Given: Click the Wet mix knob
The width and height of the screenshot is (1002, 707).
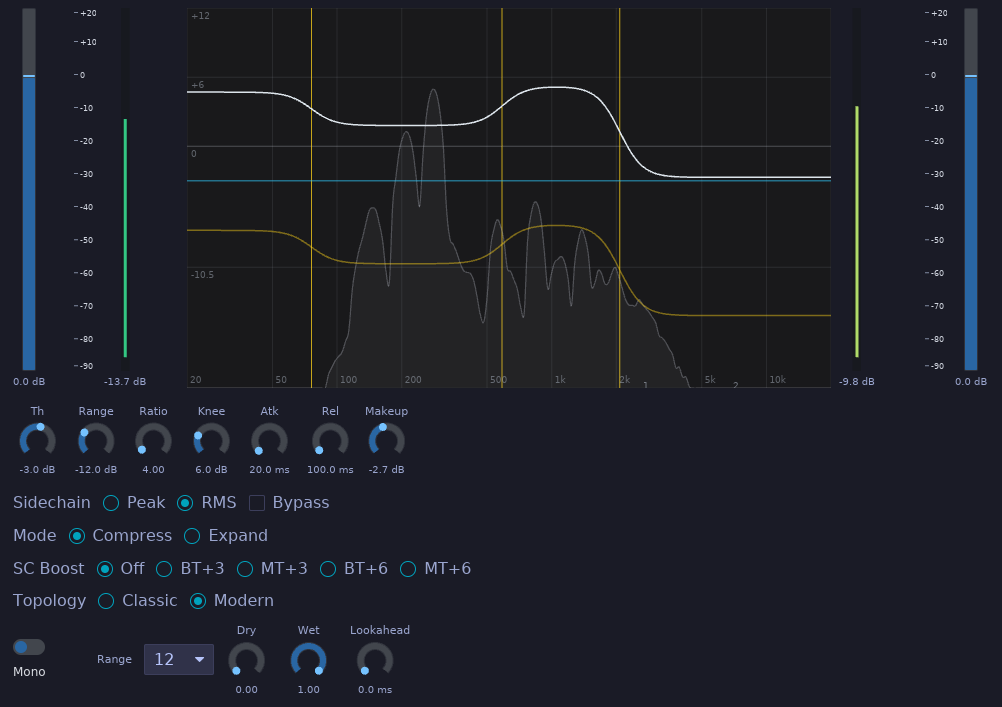Looking at the screenshot, I should [x=309, y=660].
